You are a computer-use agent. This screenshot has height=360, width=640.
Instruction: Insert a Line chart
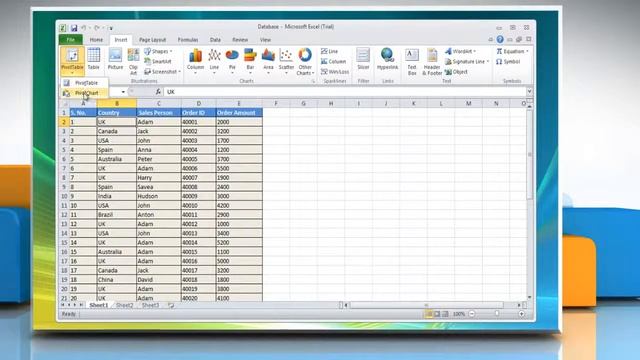click(214, 61)
